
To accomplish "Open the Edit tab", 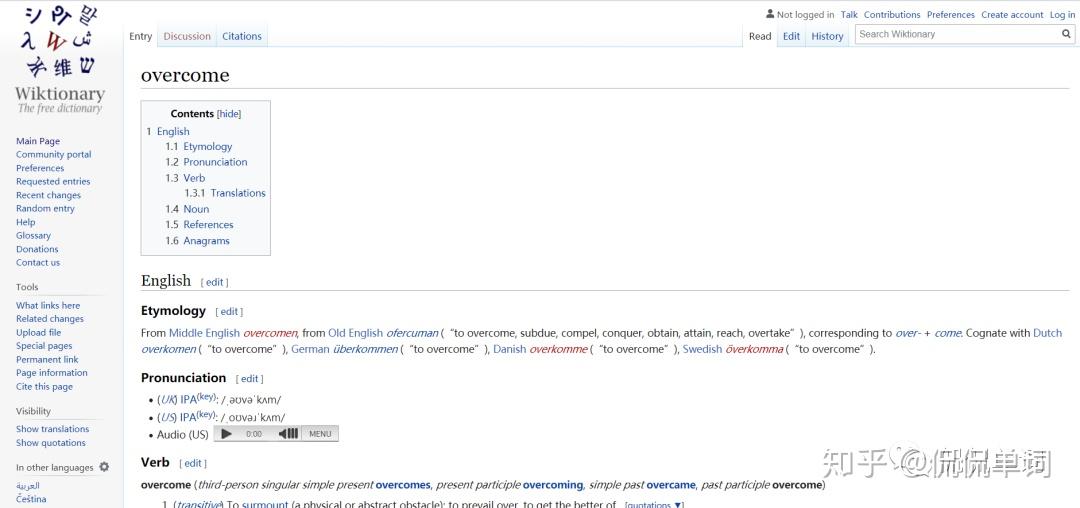I will (x=791, y=36).
